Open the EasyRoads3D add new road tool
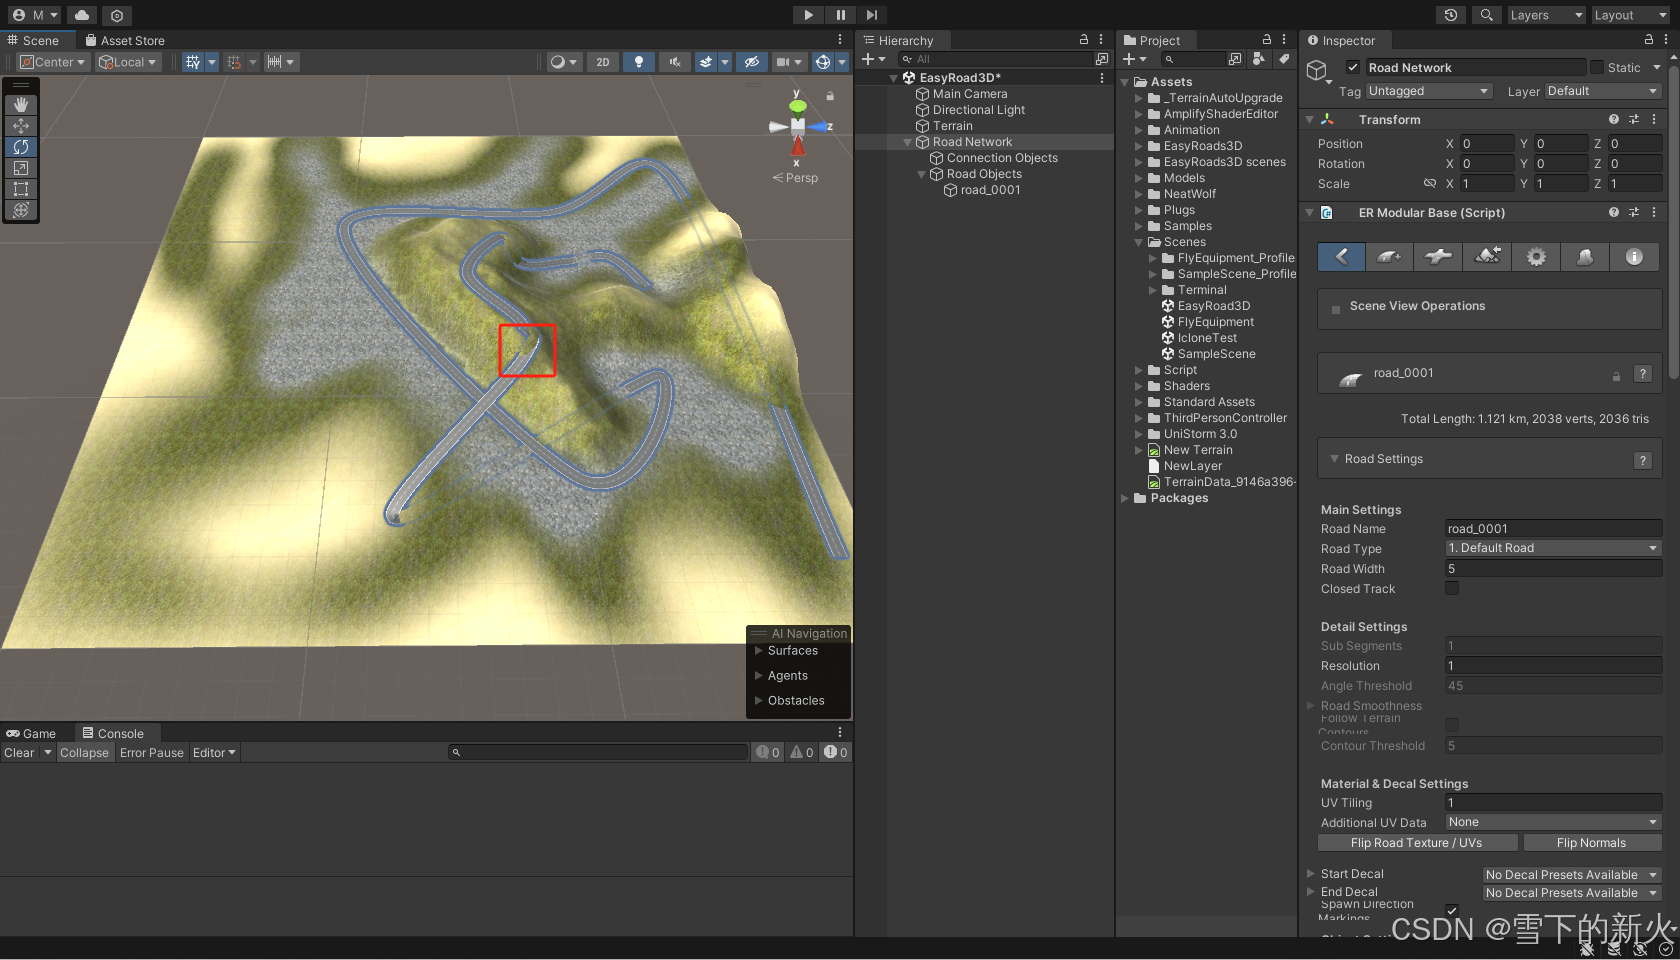This screenshot has width=1680, height=960. (x=1389, y=257)
